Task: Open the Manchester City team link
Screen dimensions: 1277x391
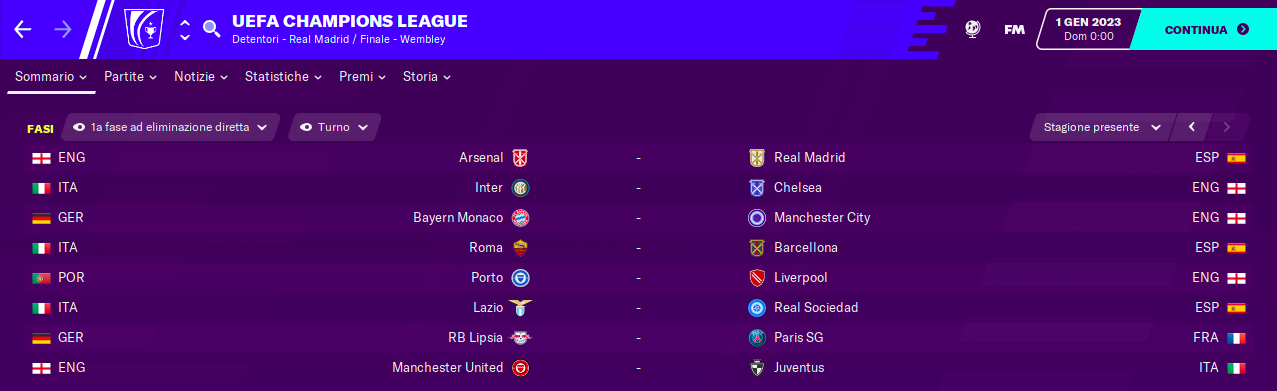Action: tap(822, 218)
